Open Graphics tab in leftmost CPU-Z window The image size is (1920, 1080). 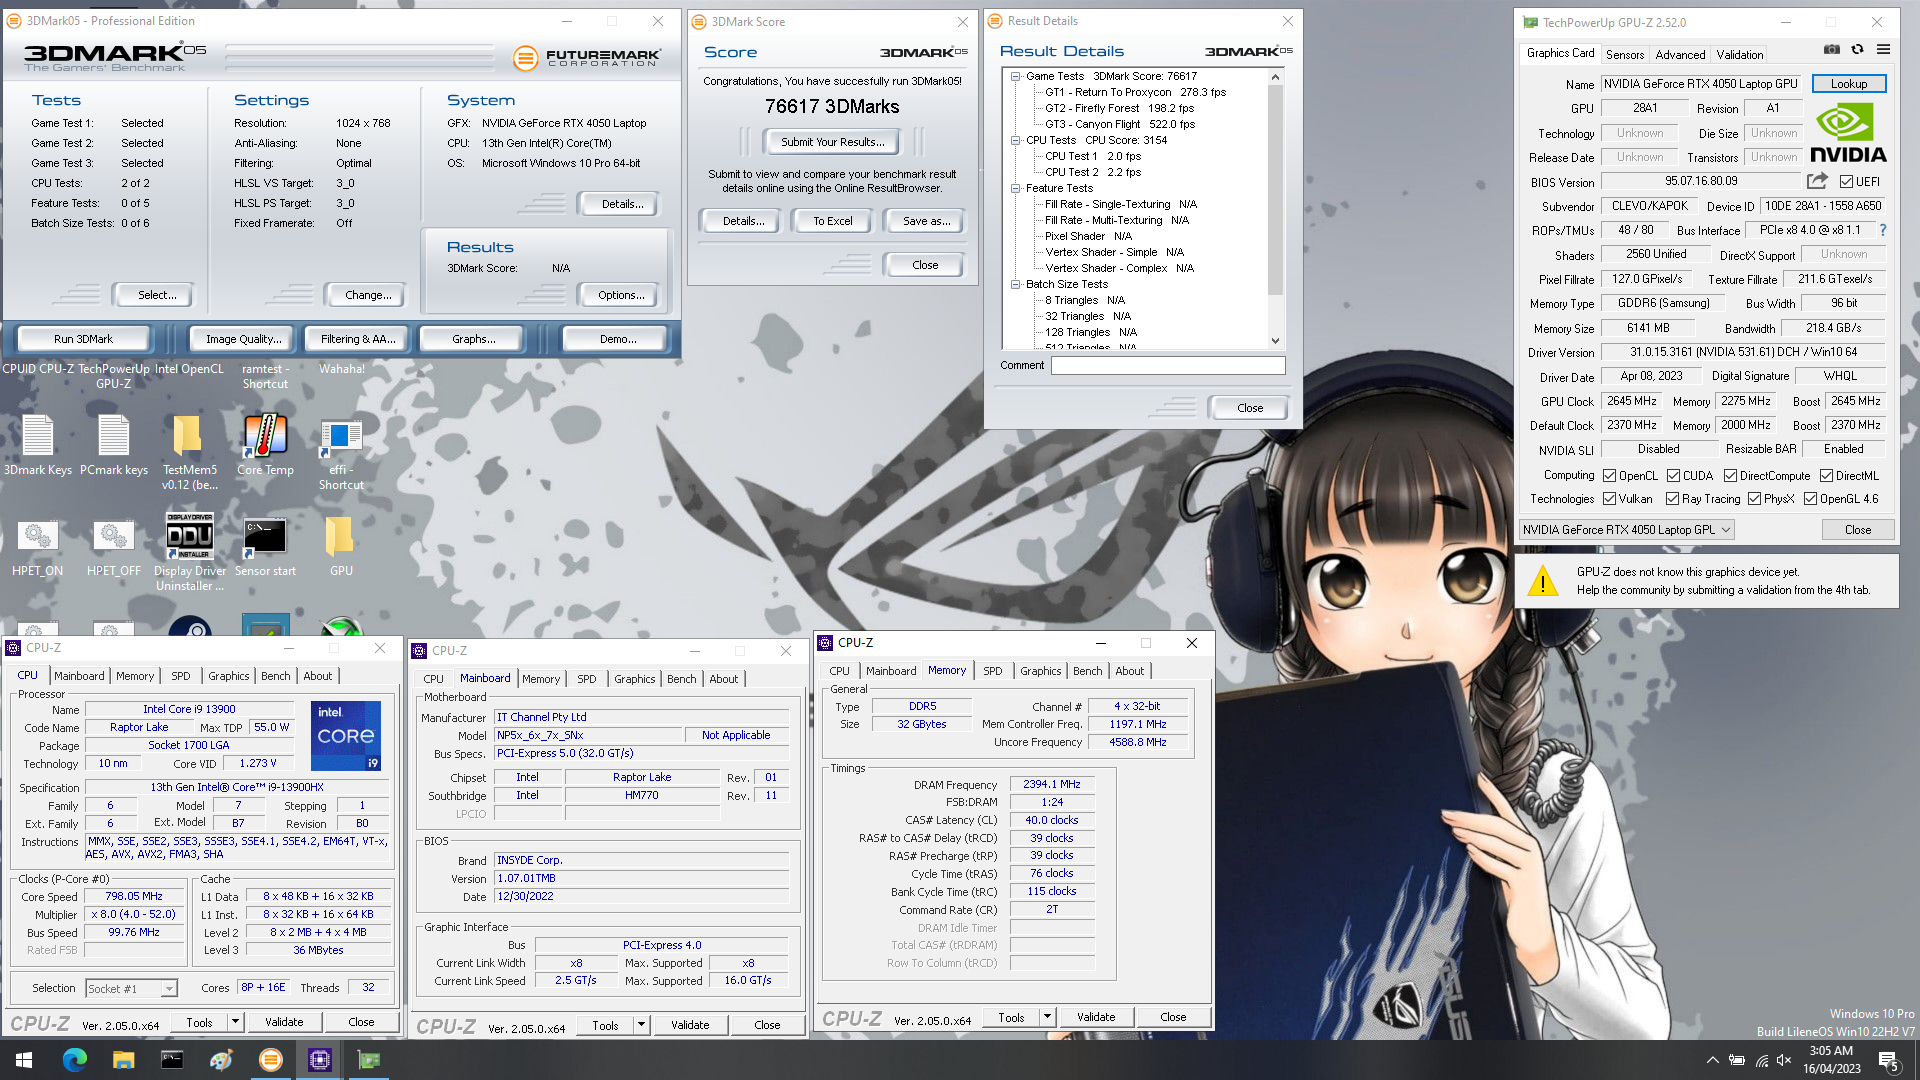click(x=228, y=676)
